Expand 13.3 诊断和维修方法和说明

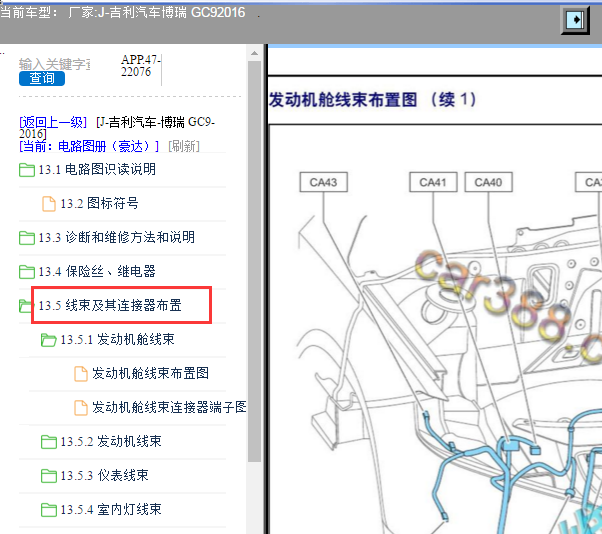[117, 237]
